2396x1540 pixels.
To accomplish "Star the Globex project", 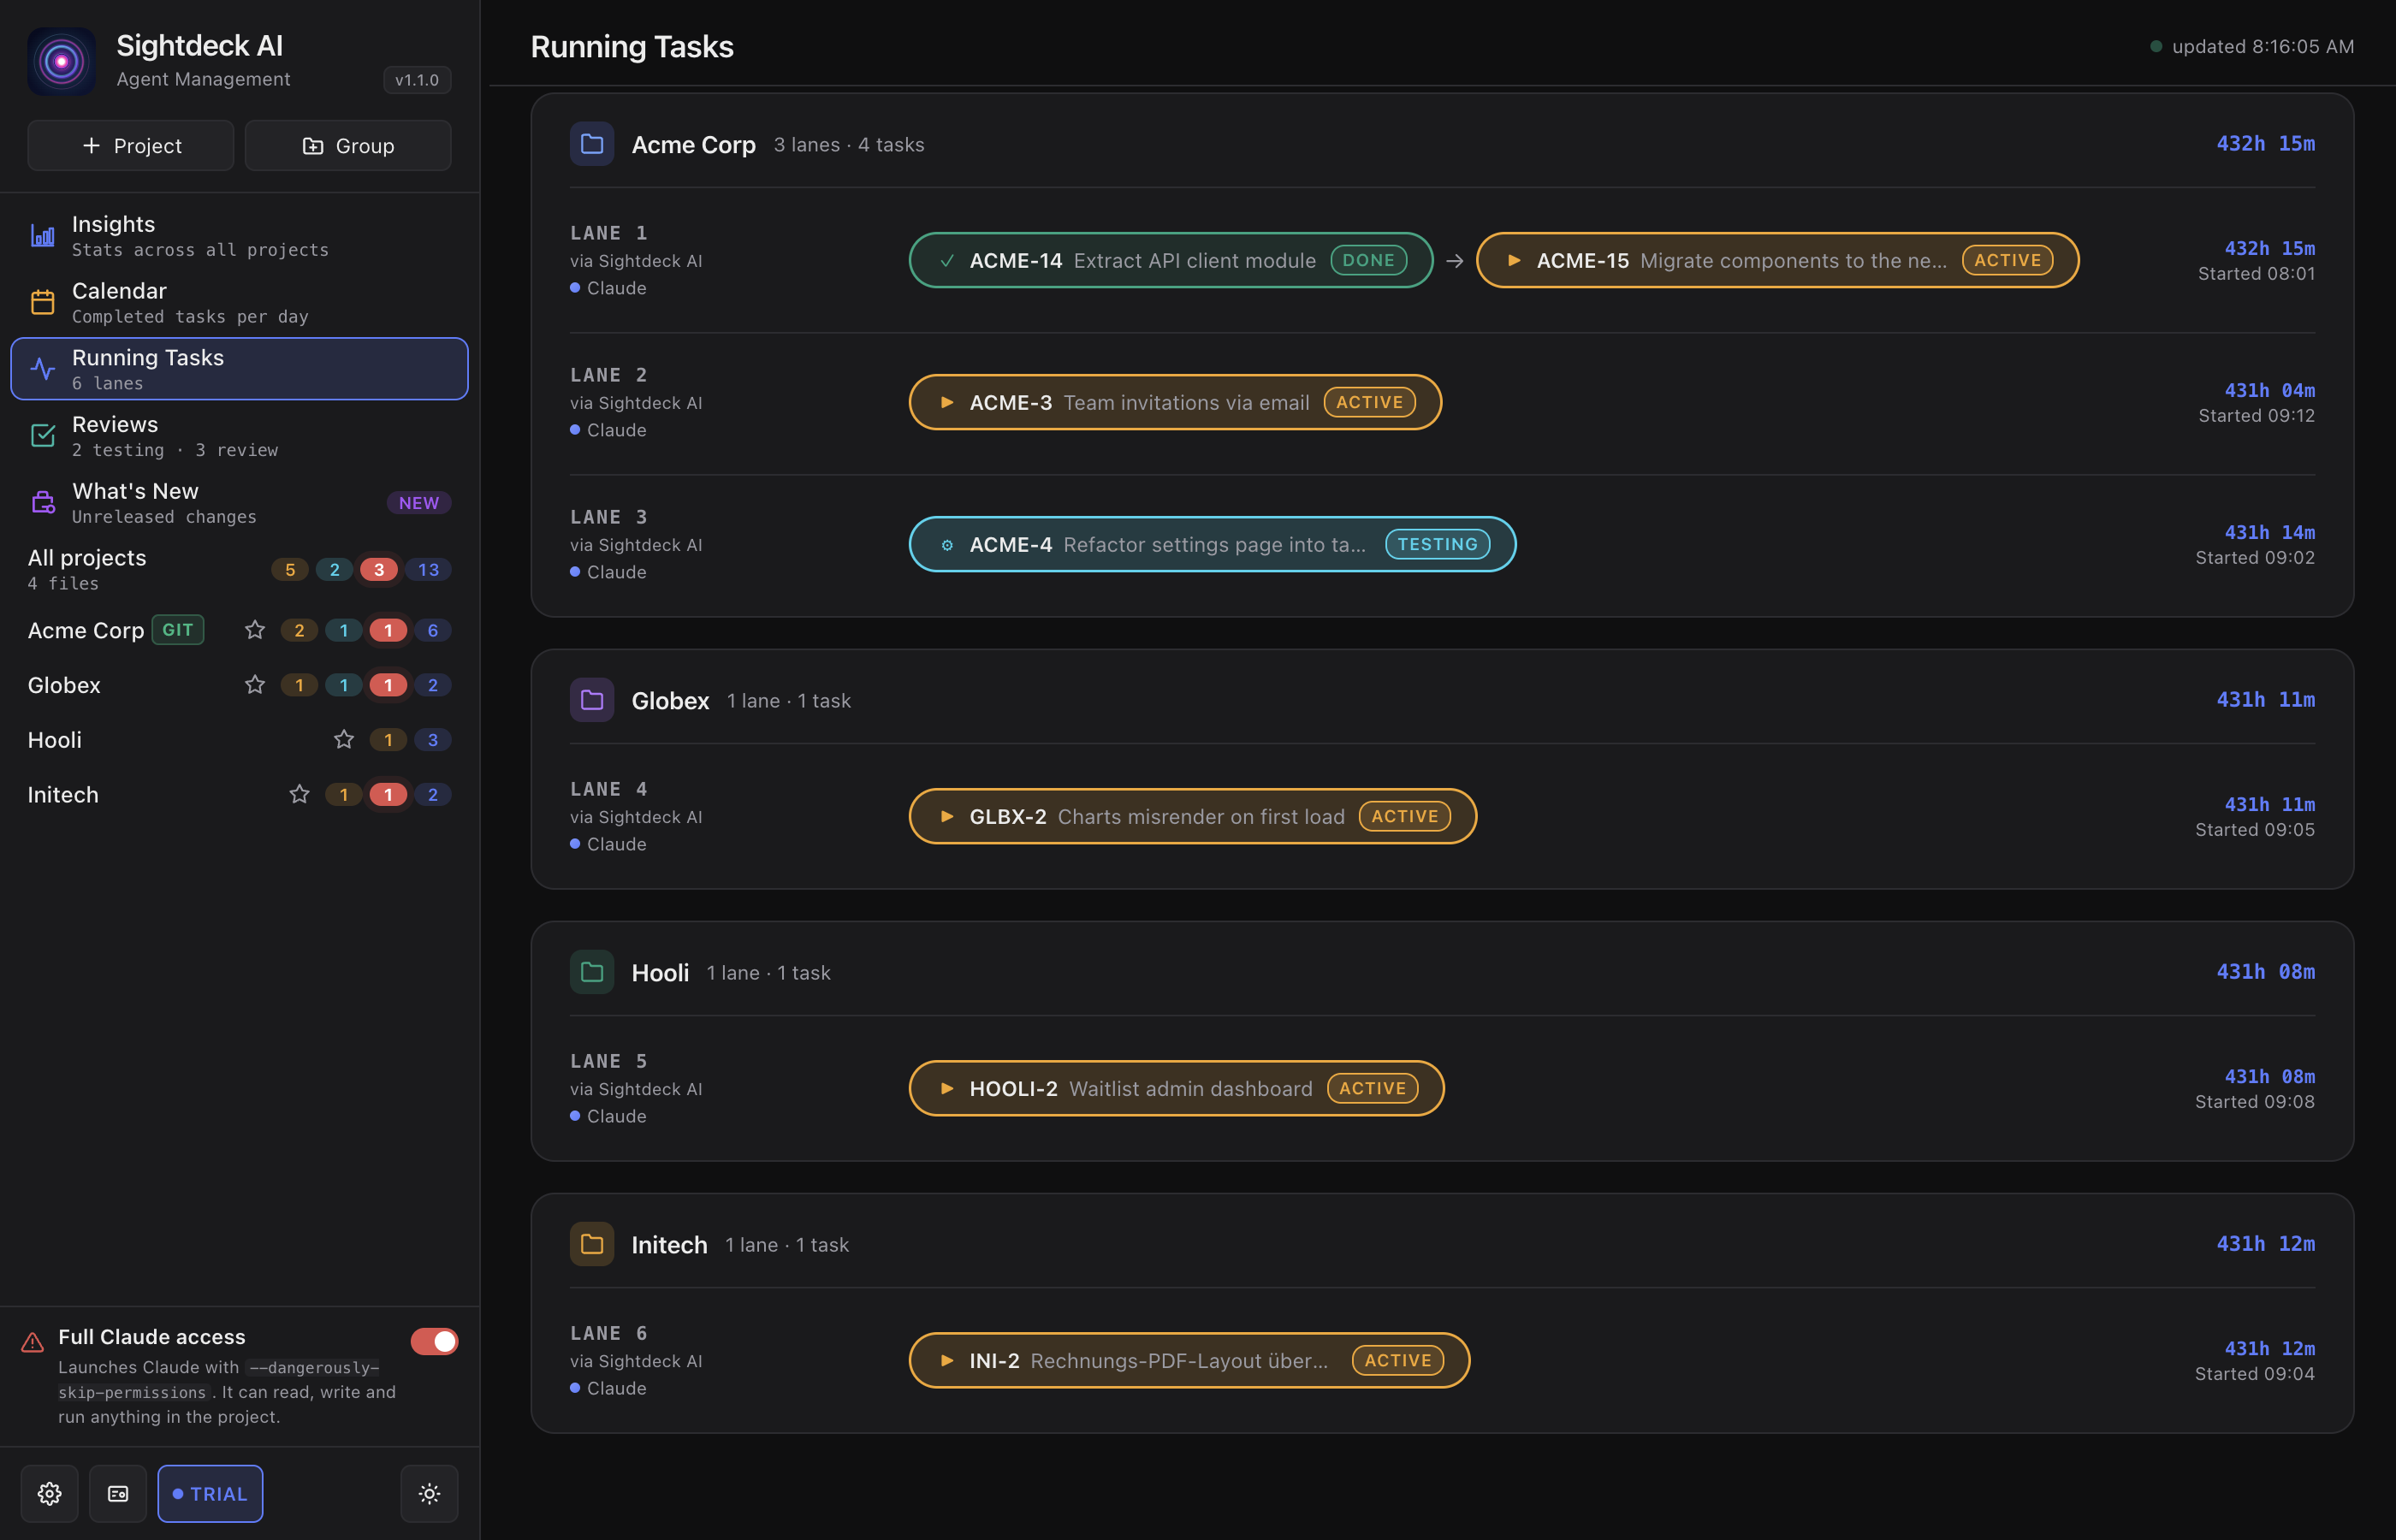I will pyautogui.click(x=255, y=685).
